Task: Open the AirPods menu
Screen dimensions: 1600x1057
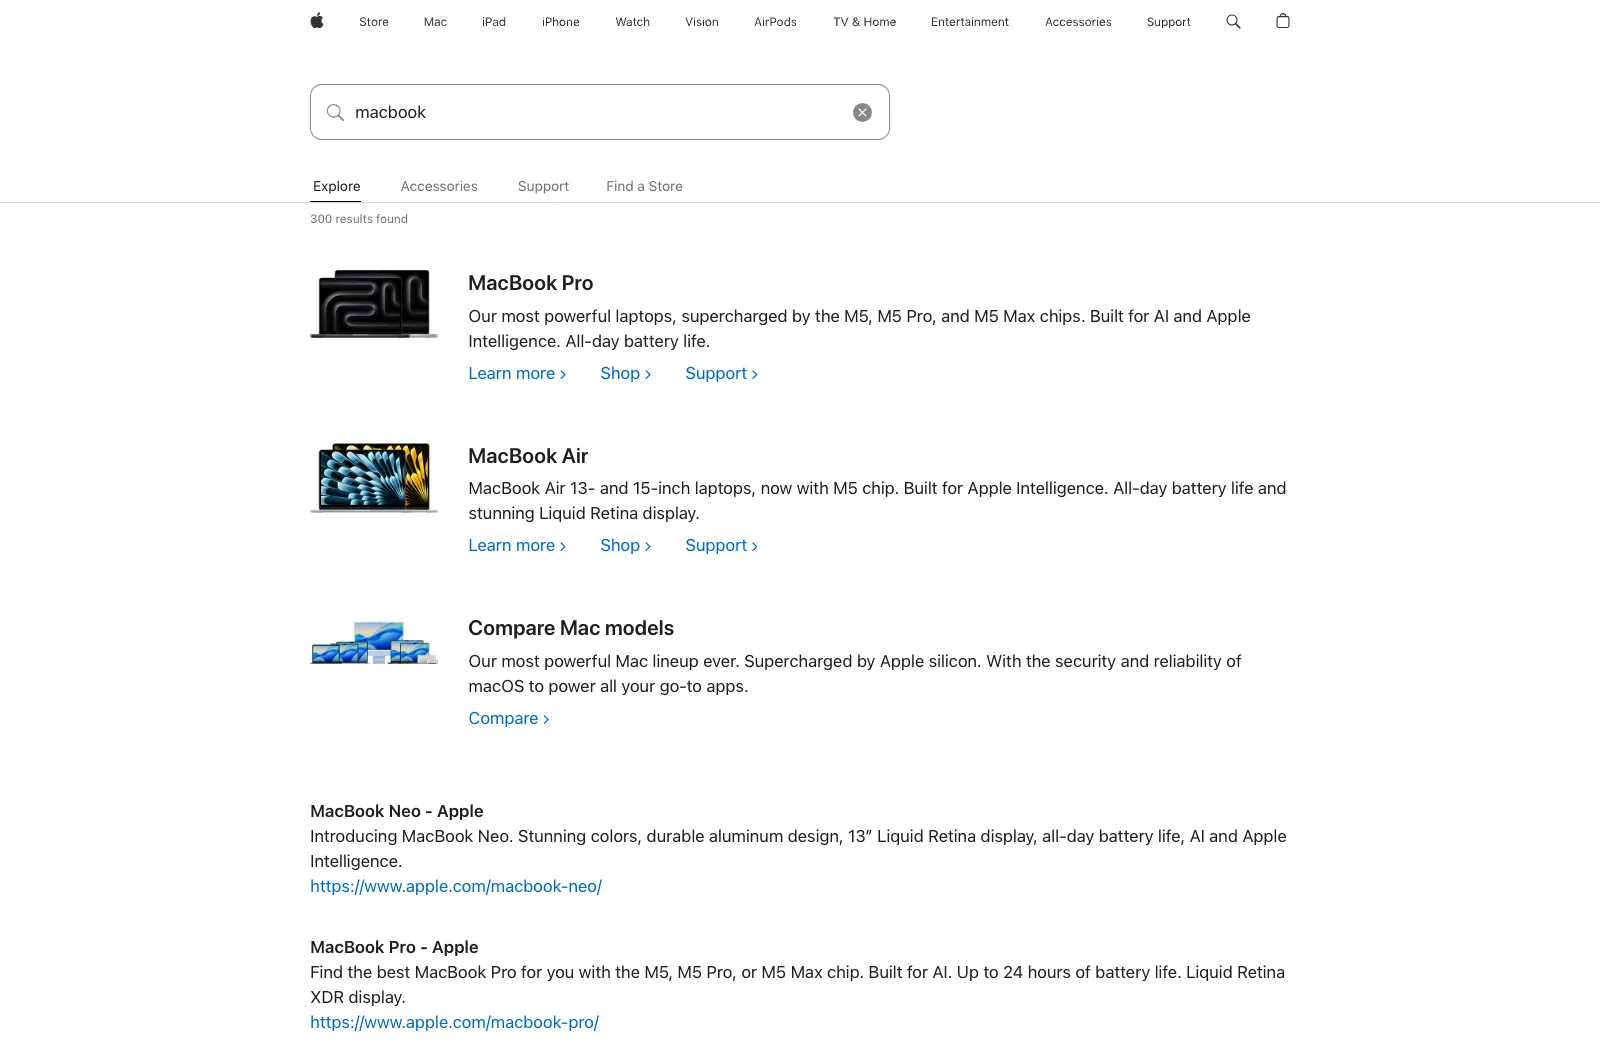Action: [775, 22]
